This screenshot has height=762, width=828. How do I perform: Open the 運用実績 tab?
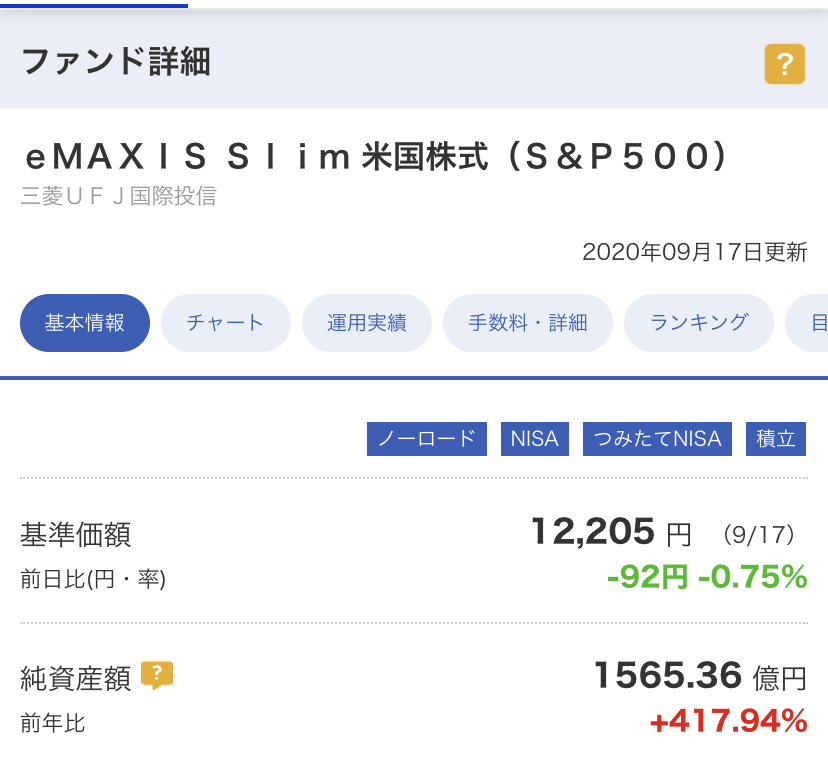366,323
